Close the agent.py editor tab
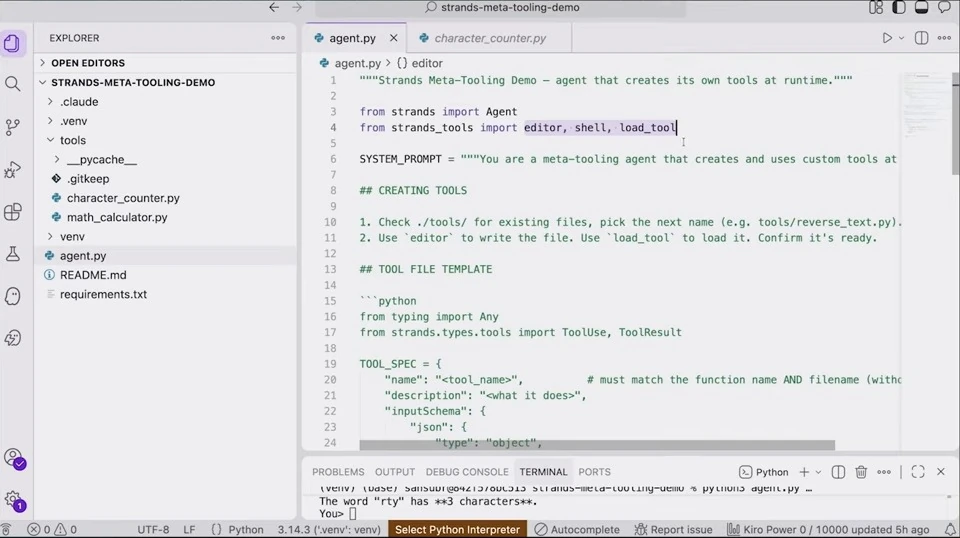 click(x=394, y=38)
